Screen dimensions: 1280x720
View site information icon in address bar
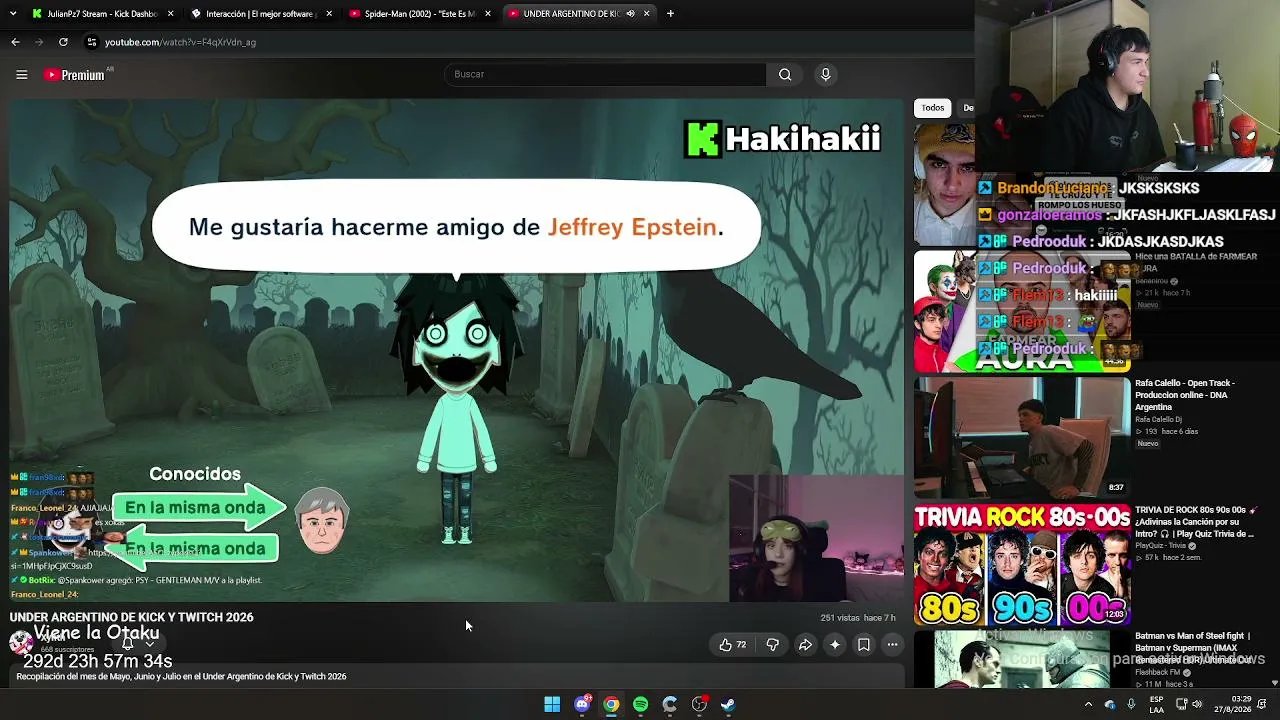(x=92, y=42)
